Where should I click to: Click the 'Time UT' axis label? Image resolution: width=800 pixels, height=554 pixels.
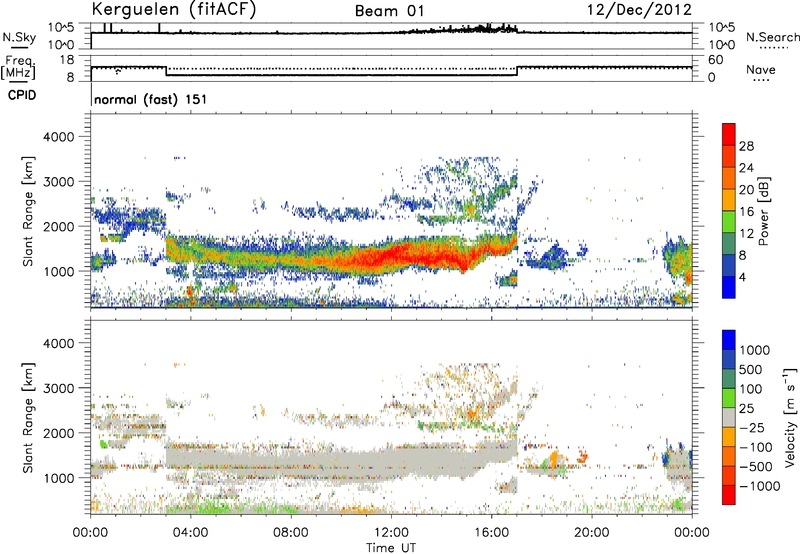pyautogui.click(x=391, y=547)
